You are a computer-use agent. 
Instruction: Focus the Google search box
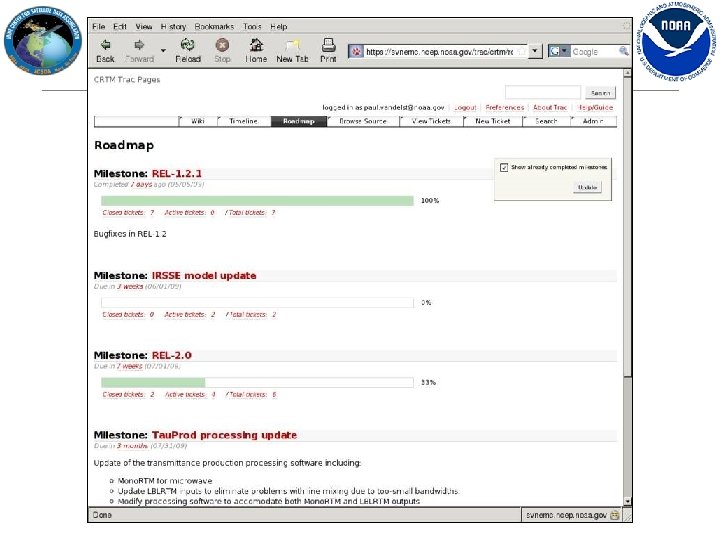pyautogui.click(x=594, y=51)
